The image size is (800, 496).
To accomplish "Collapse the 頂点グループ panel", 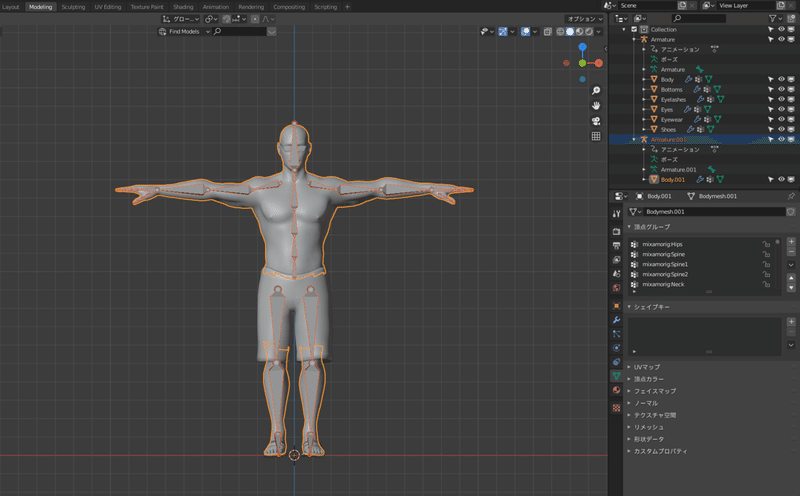I will (x=650, y=227).
